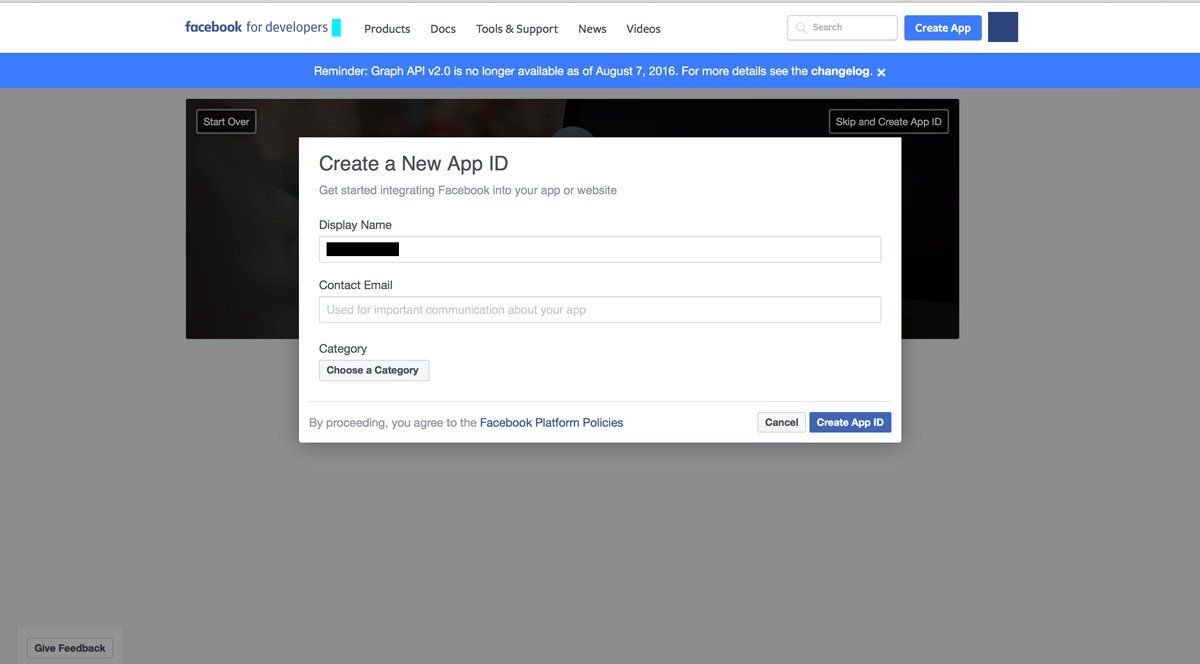Click the Create App header button

coord(943,28)
